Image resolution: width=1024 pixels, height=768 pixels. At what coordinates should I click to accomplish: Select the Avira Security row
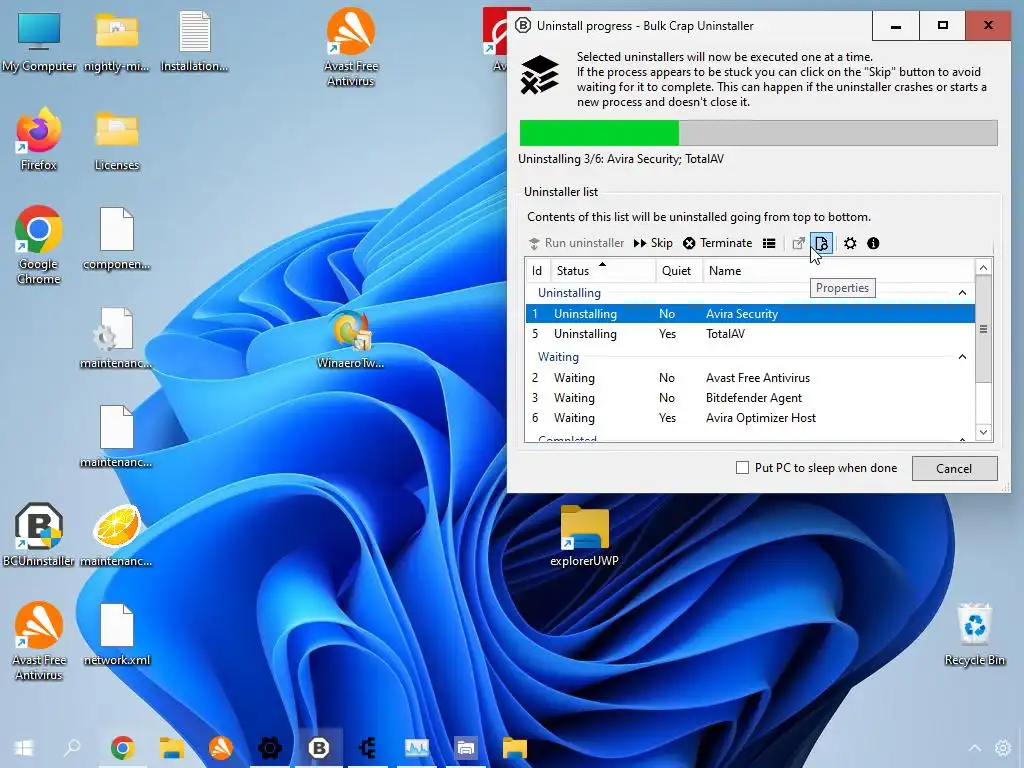click(750, 313)
